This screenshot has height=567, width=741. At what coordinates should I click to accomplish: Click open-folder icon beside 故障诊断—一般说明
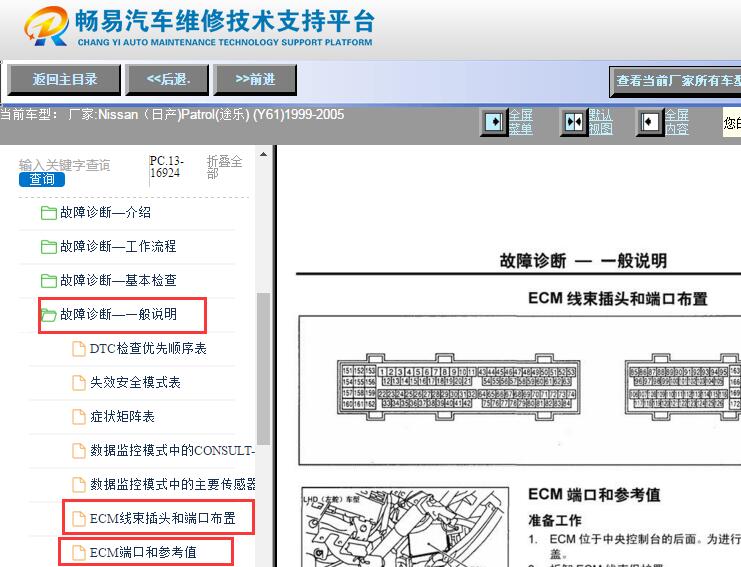pos(48,315)
